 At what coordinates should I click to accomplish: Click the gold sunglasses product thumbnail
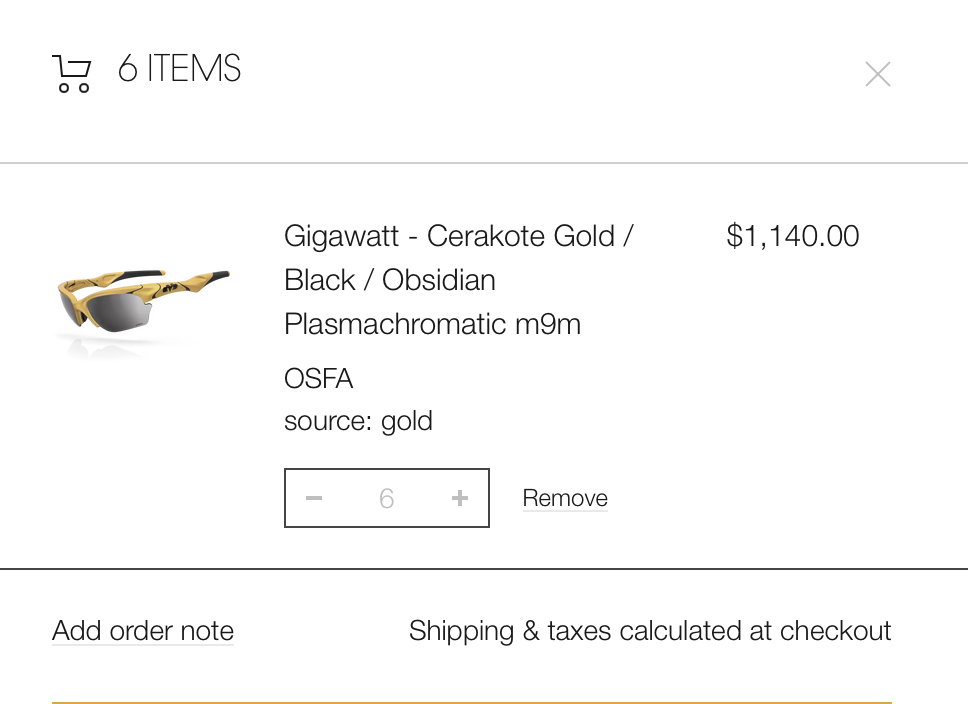(142, 307)
